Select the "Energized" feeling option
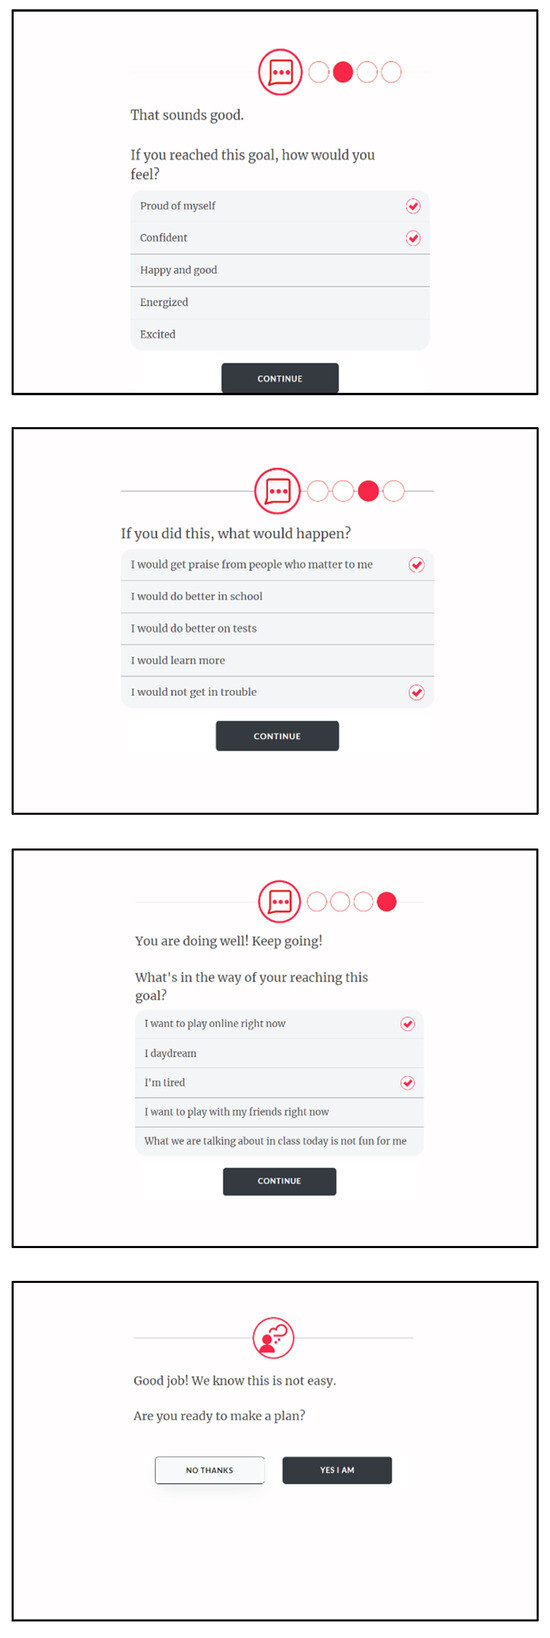 [x=280, y=302]
